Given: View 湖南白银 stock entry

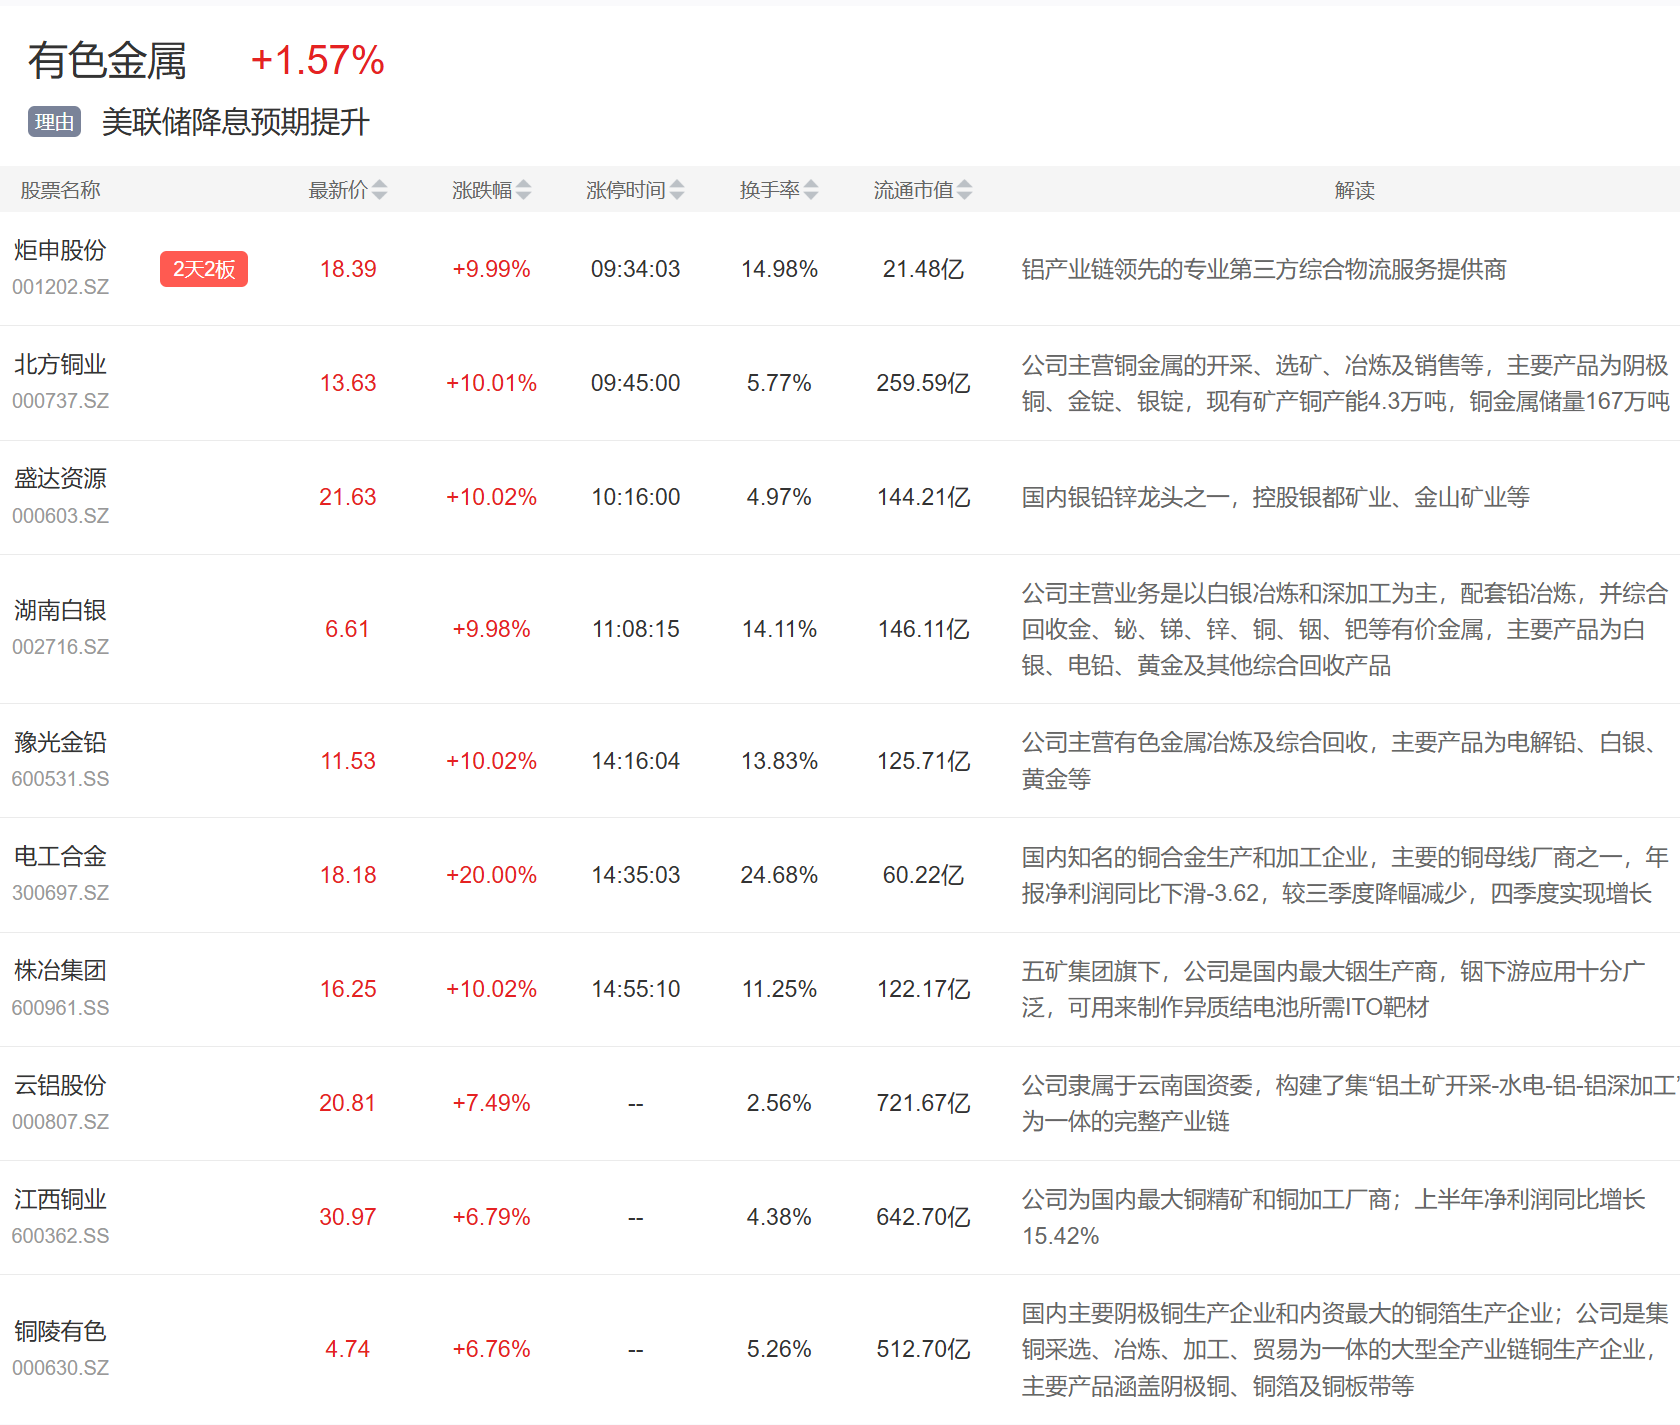Looking at the screenshot, I should tap(60, 611).
